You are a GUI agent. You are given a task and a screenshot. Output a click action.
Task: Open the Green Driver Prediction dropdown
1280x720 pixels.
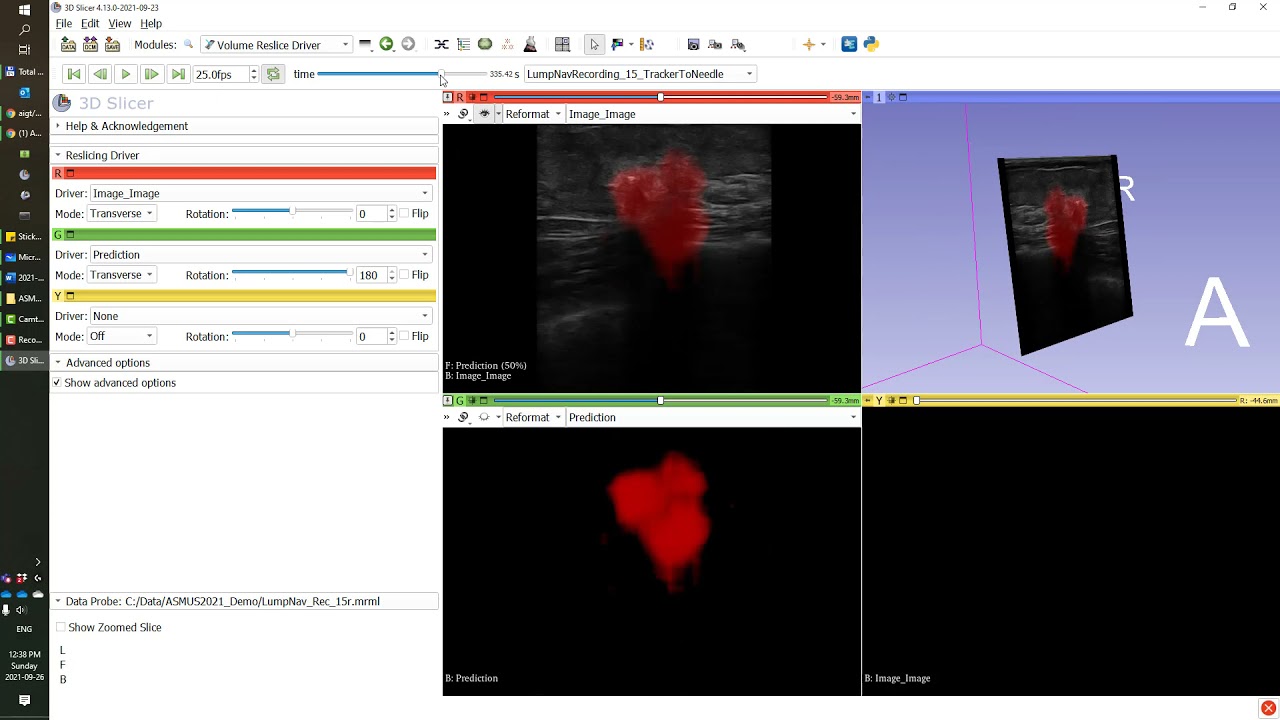pyautogui.click(x=261, y=254)
